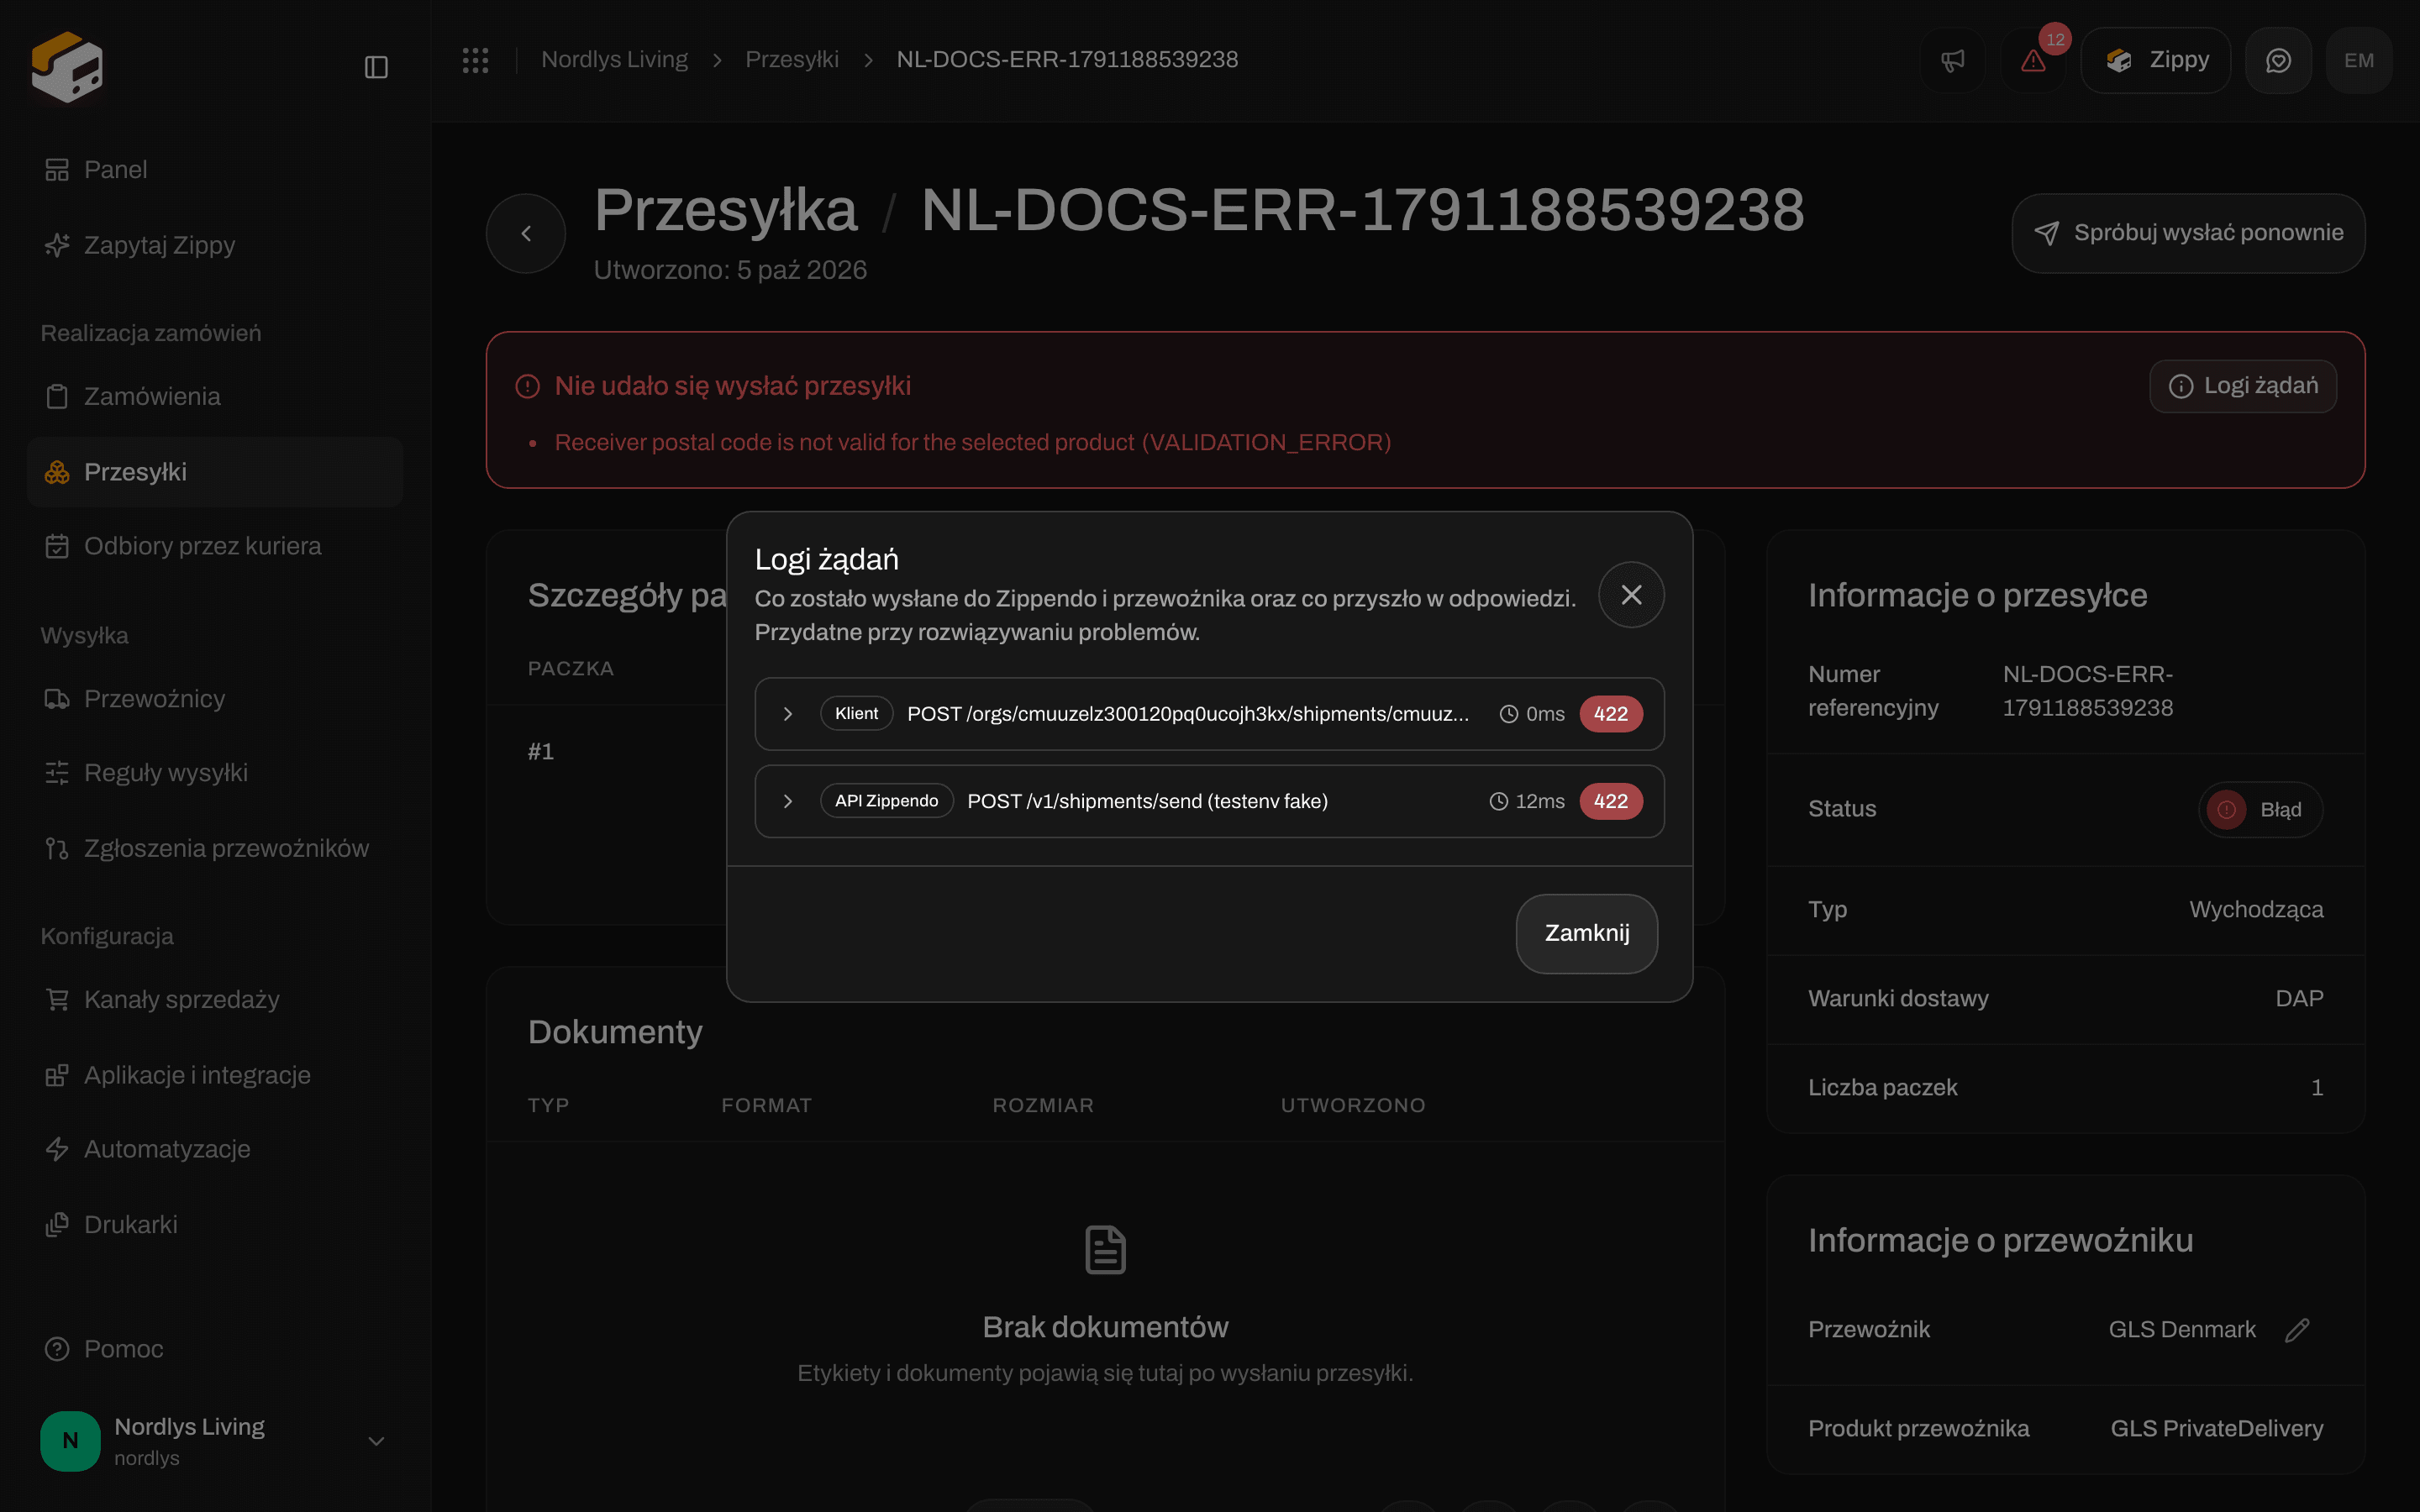
Task: Click the POST /v1/shipments/send request text
Action: point(1147,801)
